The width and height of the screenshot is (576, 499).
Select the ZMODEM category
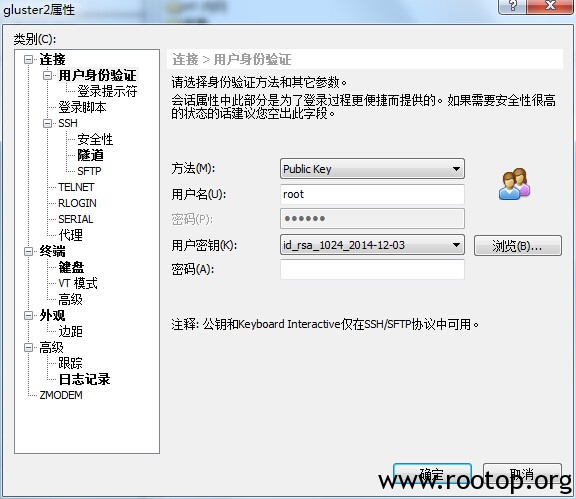61,395
